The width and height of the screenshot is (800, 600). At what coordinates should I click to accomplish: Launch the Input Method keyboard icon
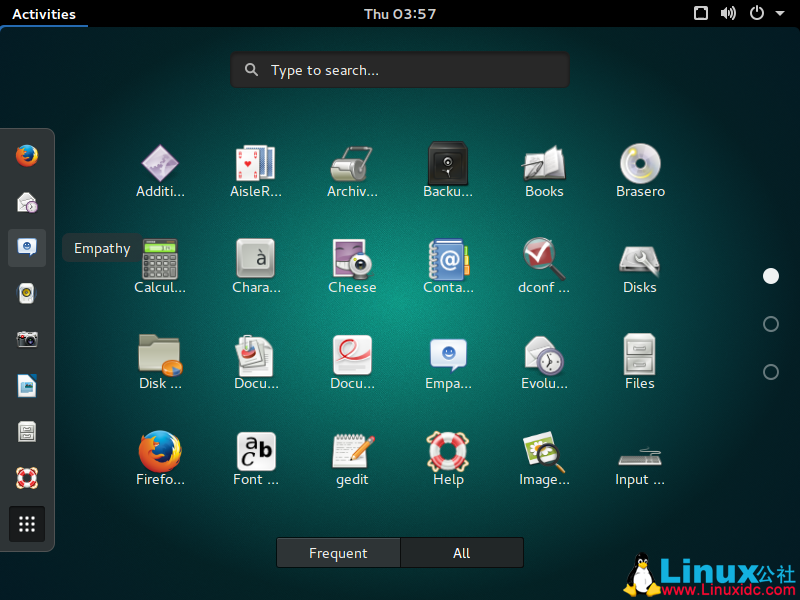tap(640, 457)
